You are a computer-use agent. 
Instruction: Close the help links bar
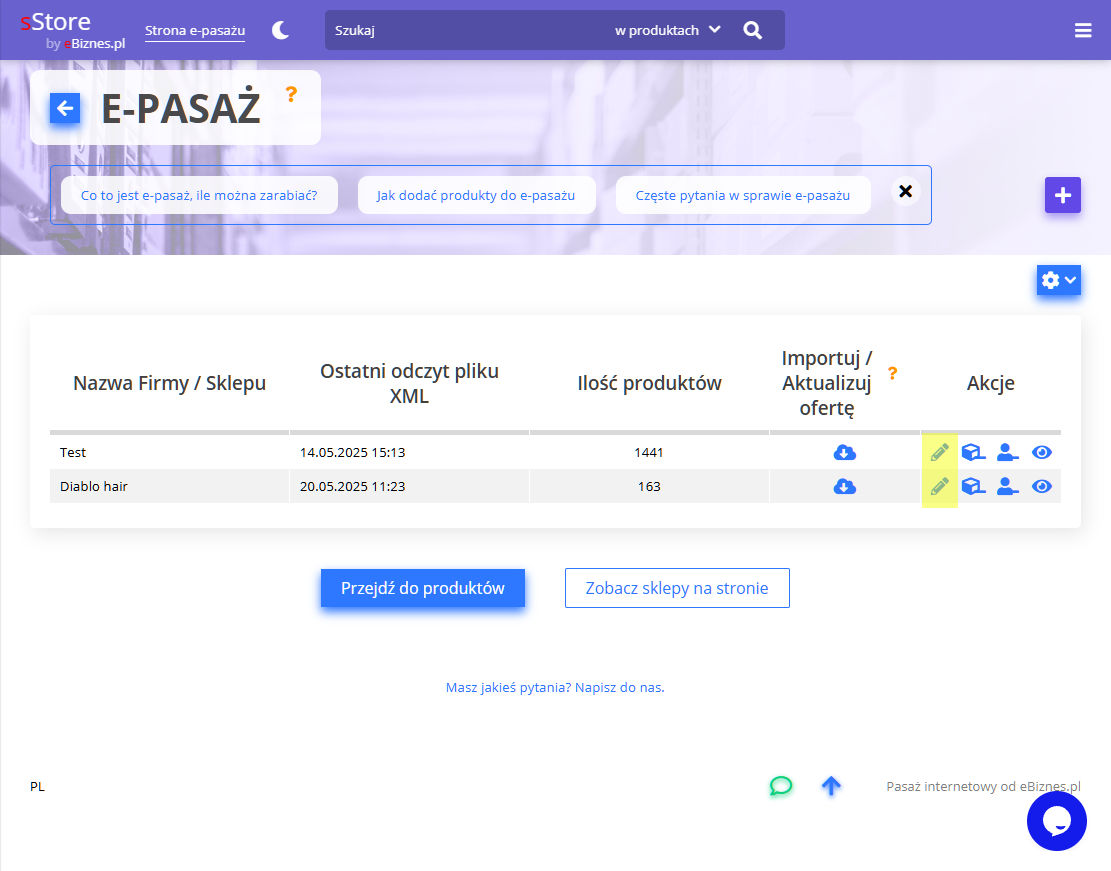[x=905, y=191]
